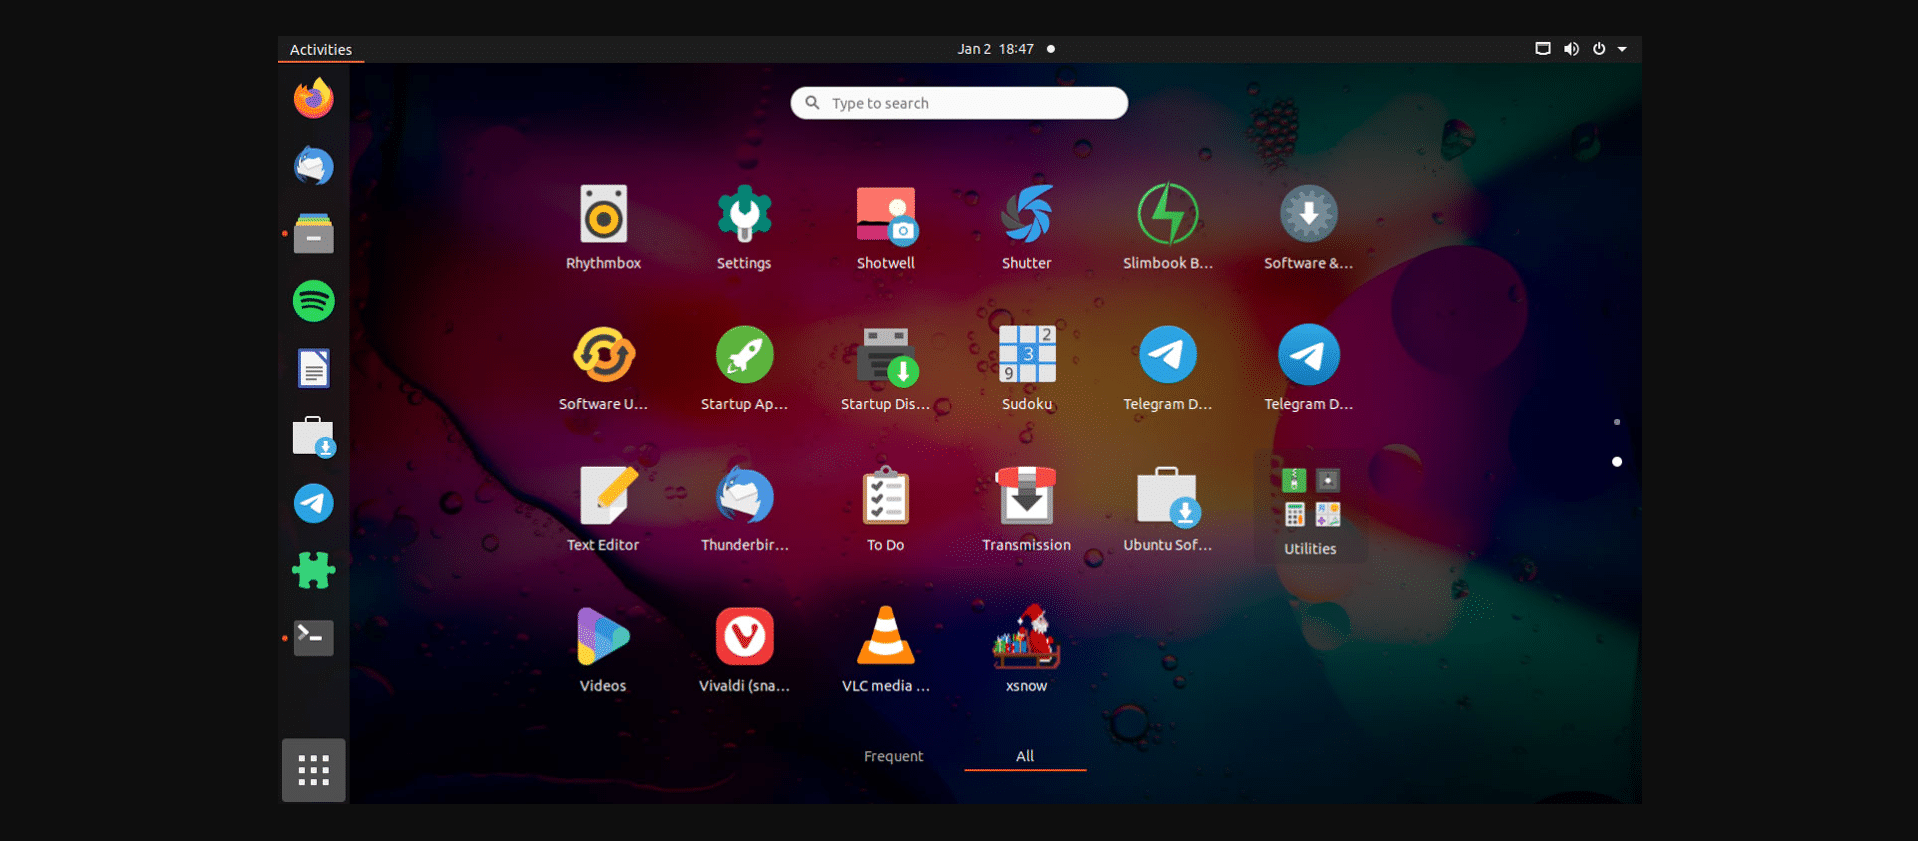Toggle the Show Applications grid button
This screenshot has height=841, width=1918.
click(314, 770)
